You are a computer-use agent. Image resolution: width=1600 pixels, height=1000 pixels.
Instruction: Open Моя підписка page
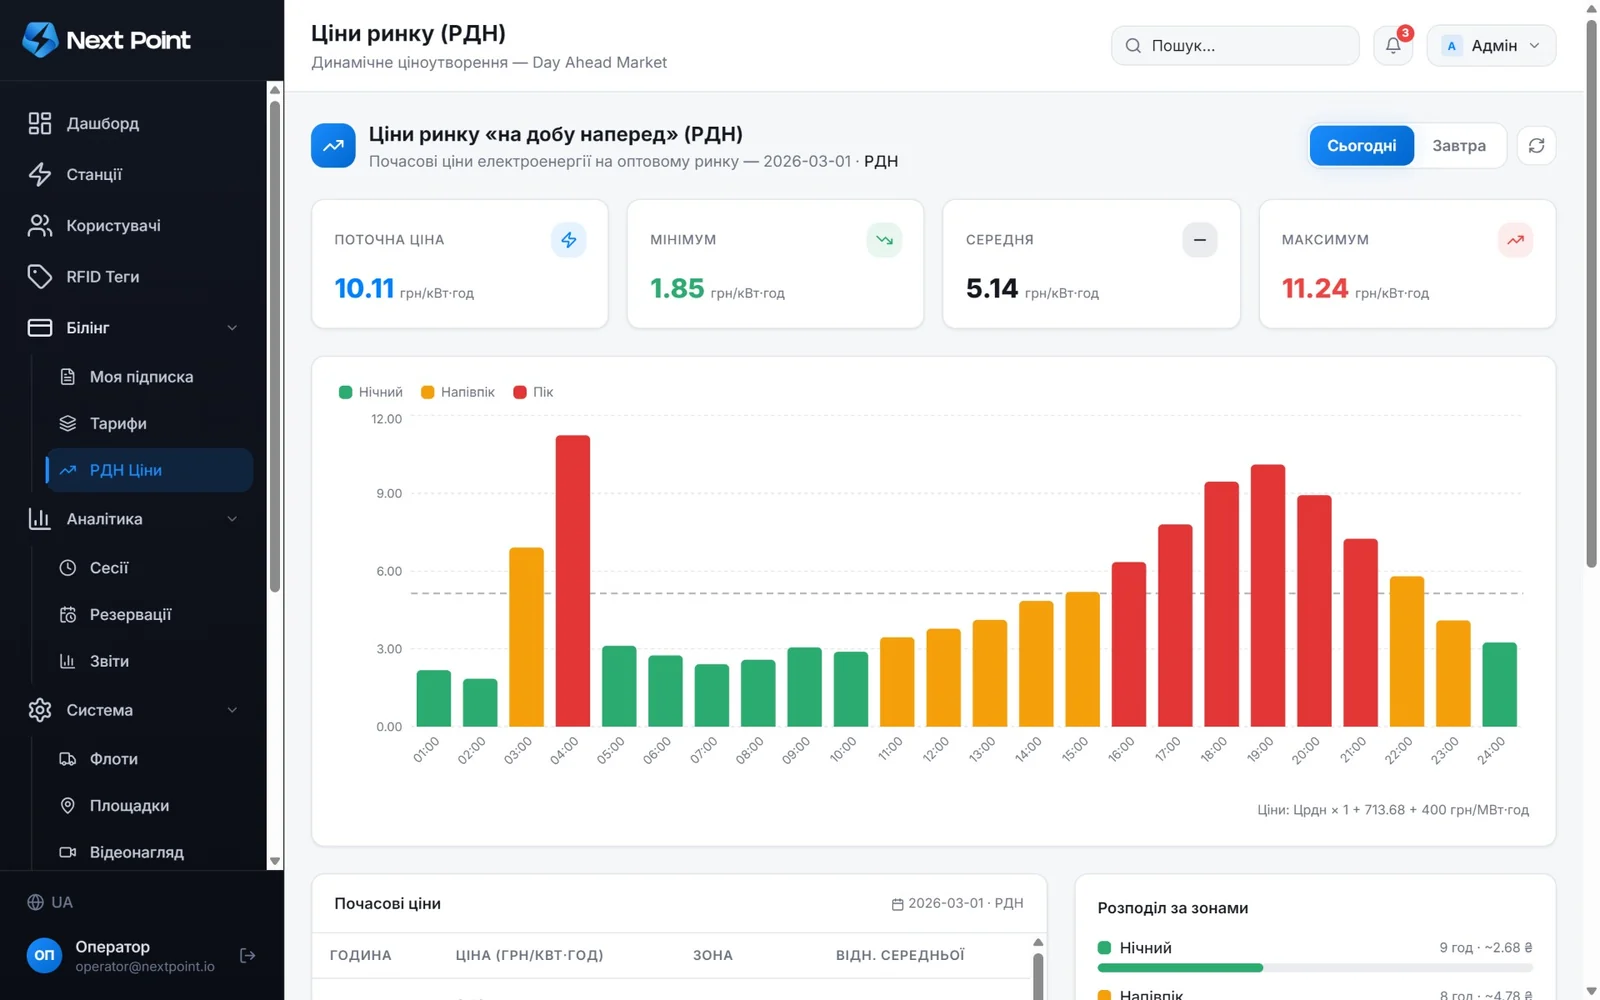pos(149,377)
